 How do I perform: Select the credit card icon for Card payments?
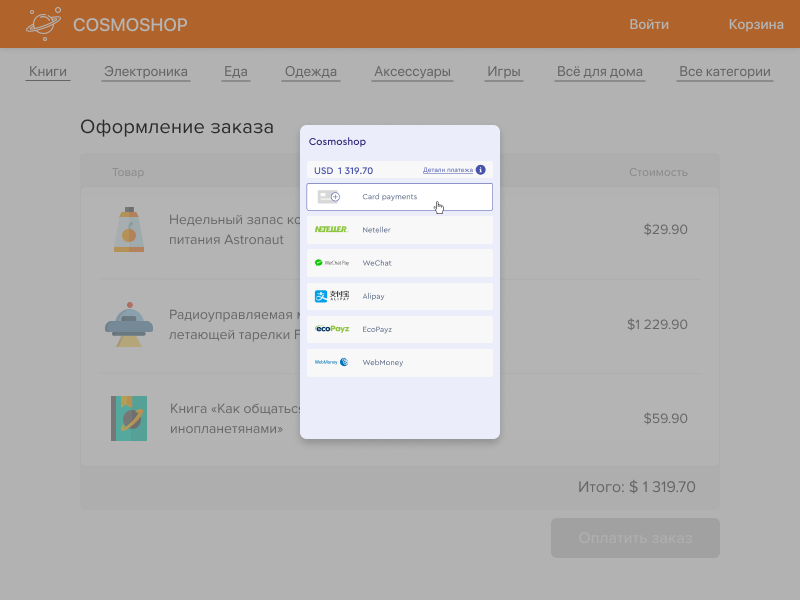[x=329, y=197]
